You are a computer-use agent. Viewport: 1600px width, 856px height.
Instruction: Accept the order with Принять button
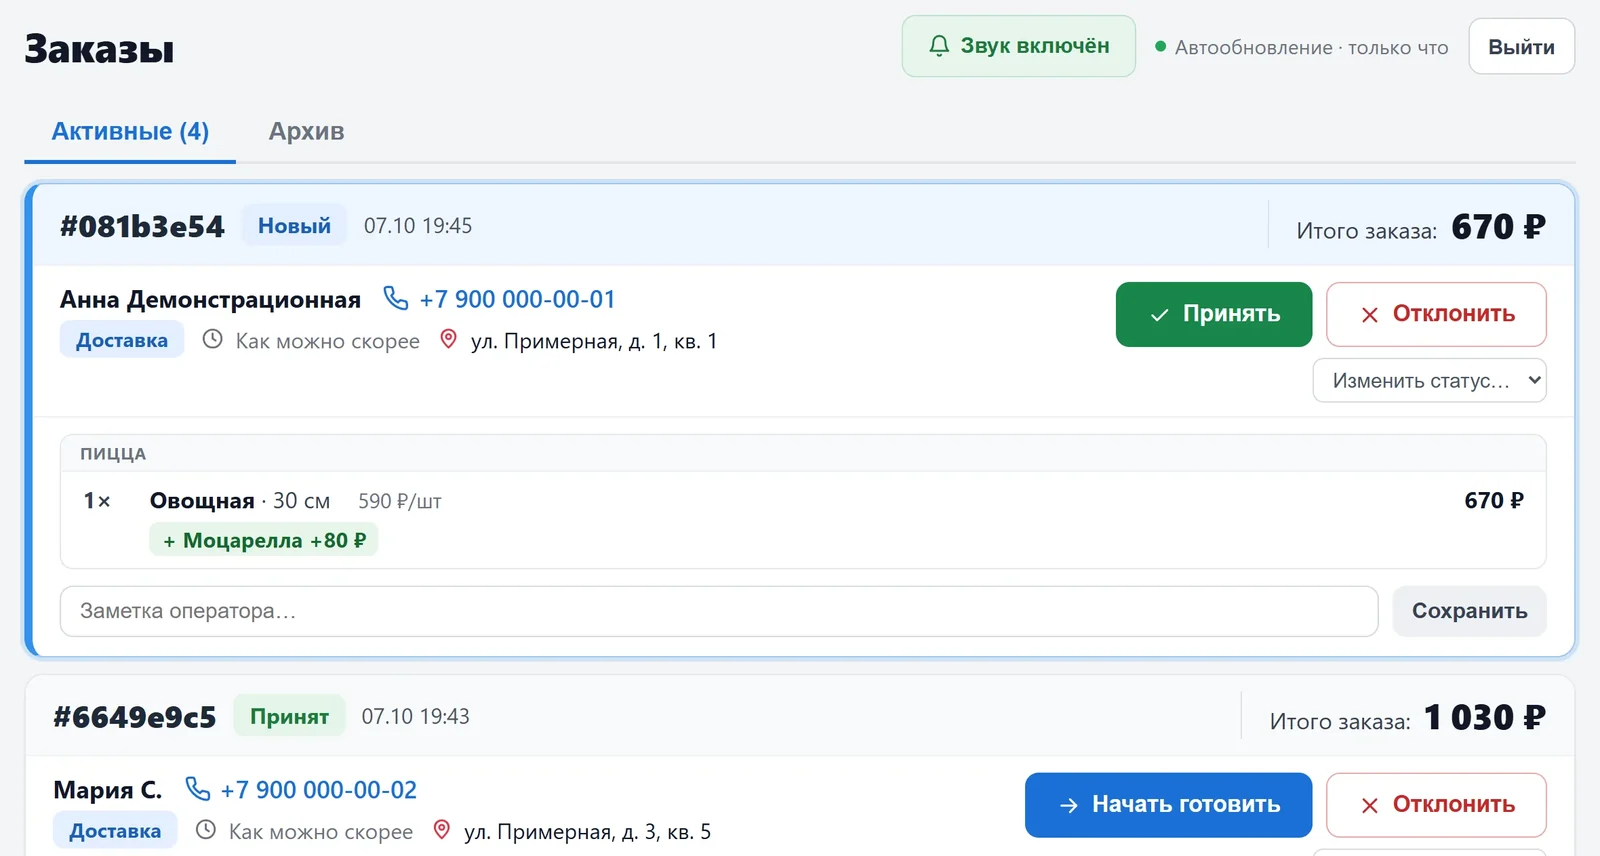tap(1213, 314)
